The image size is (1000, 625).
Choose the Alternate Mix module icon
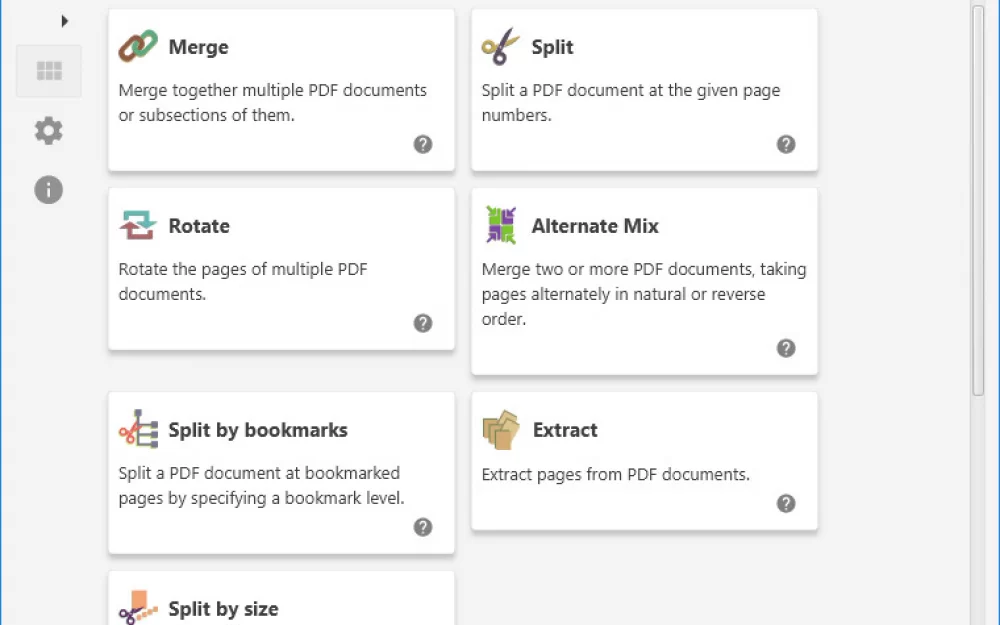coord(501,225)
